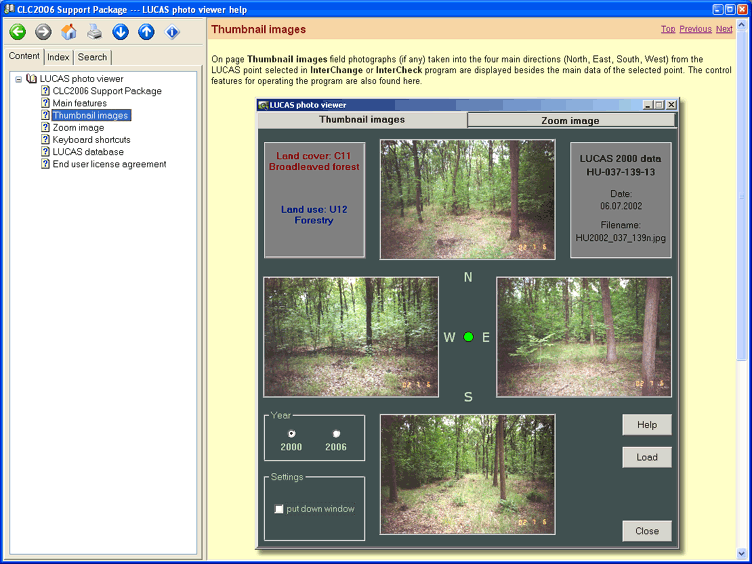
Task: Click the grey Forward arrow icon
Action: pyautogui.click(x=43, y=32)
